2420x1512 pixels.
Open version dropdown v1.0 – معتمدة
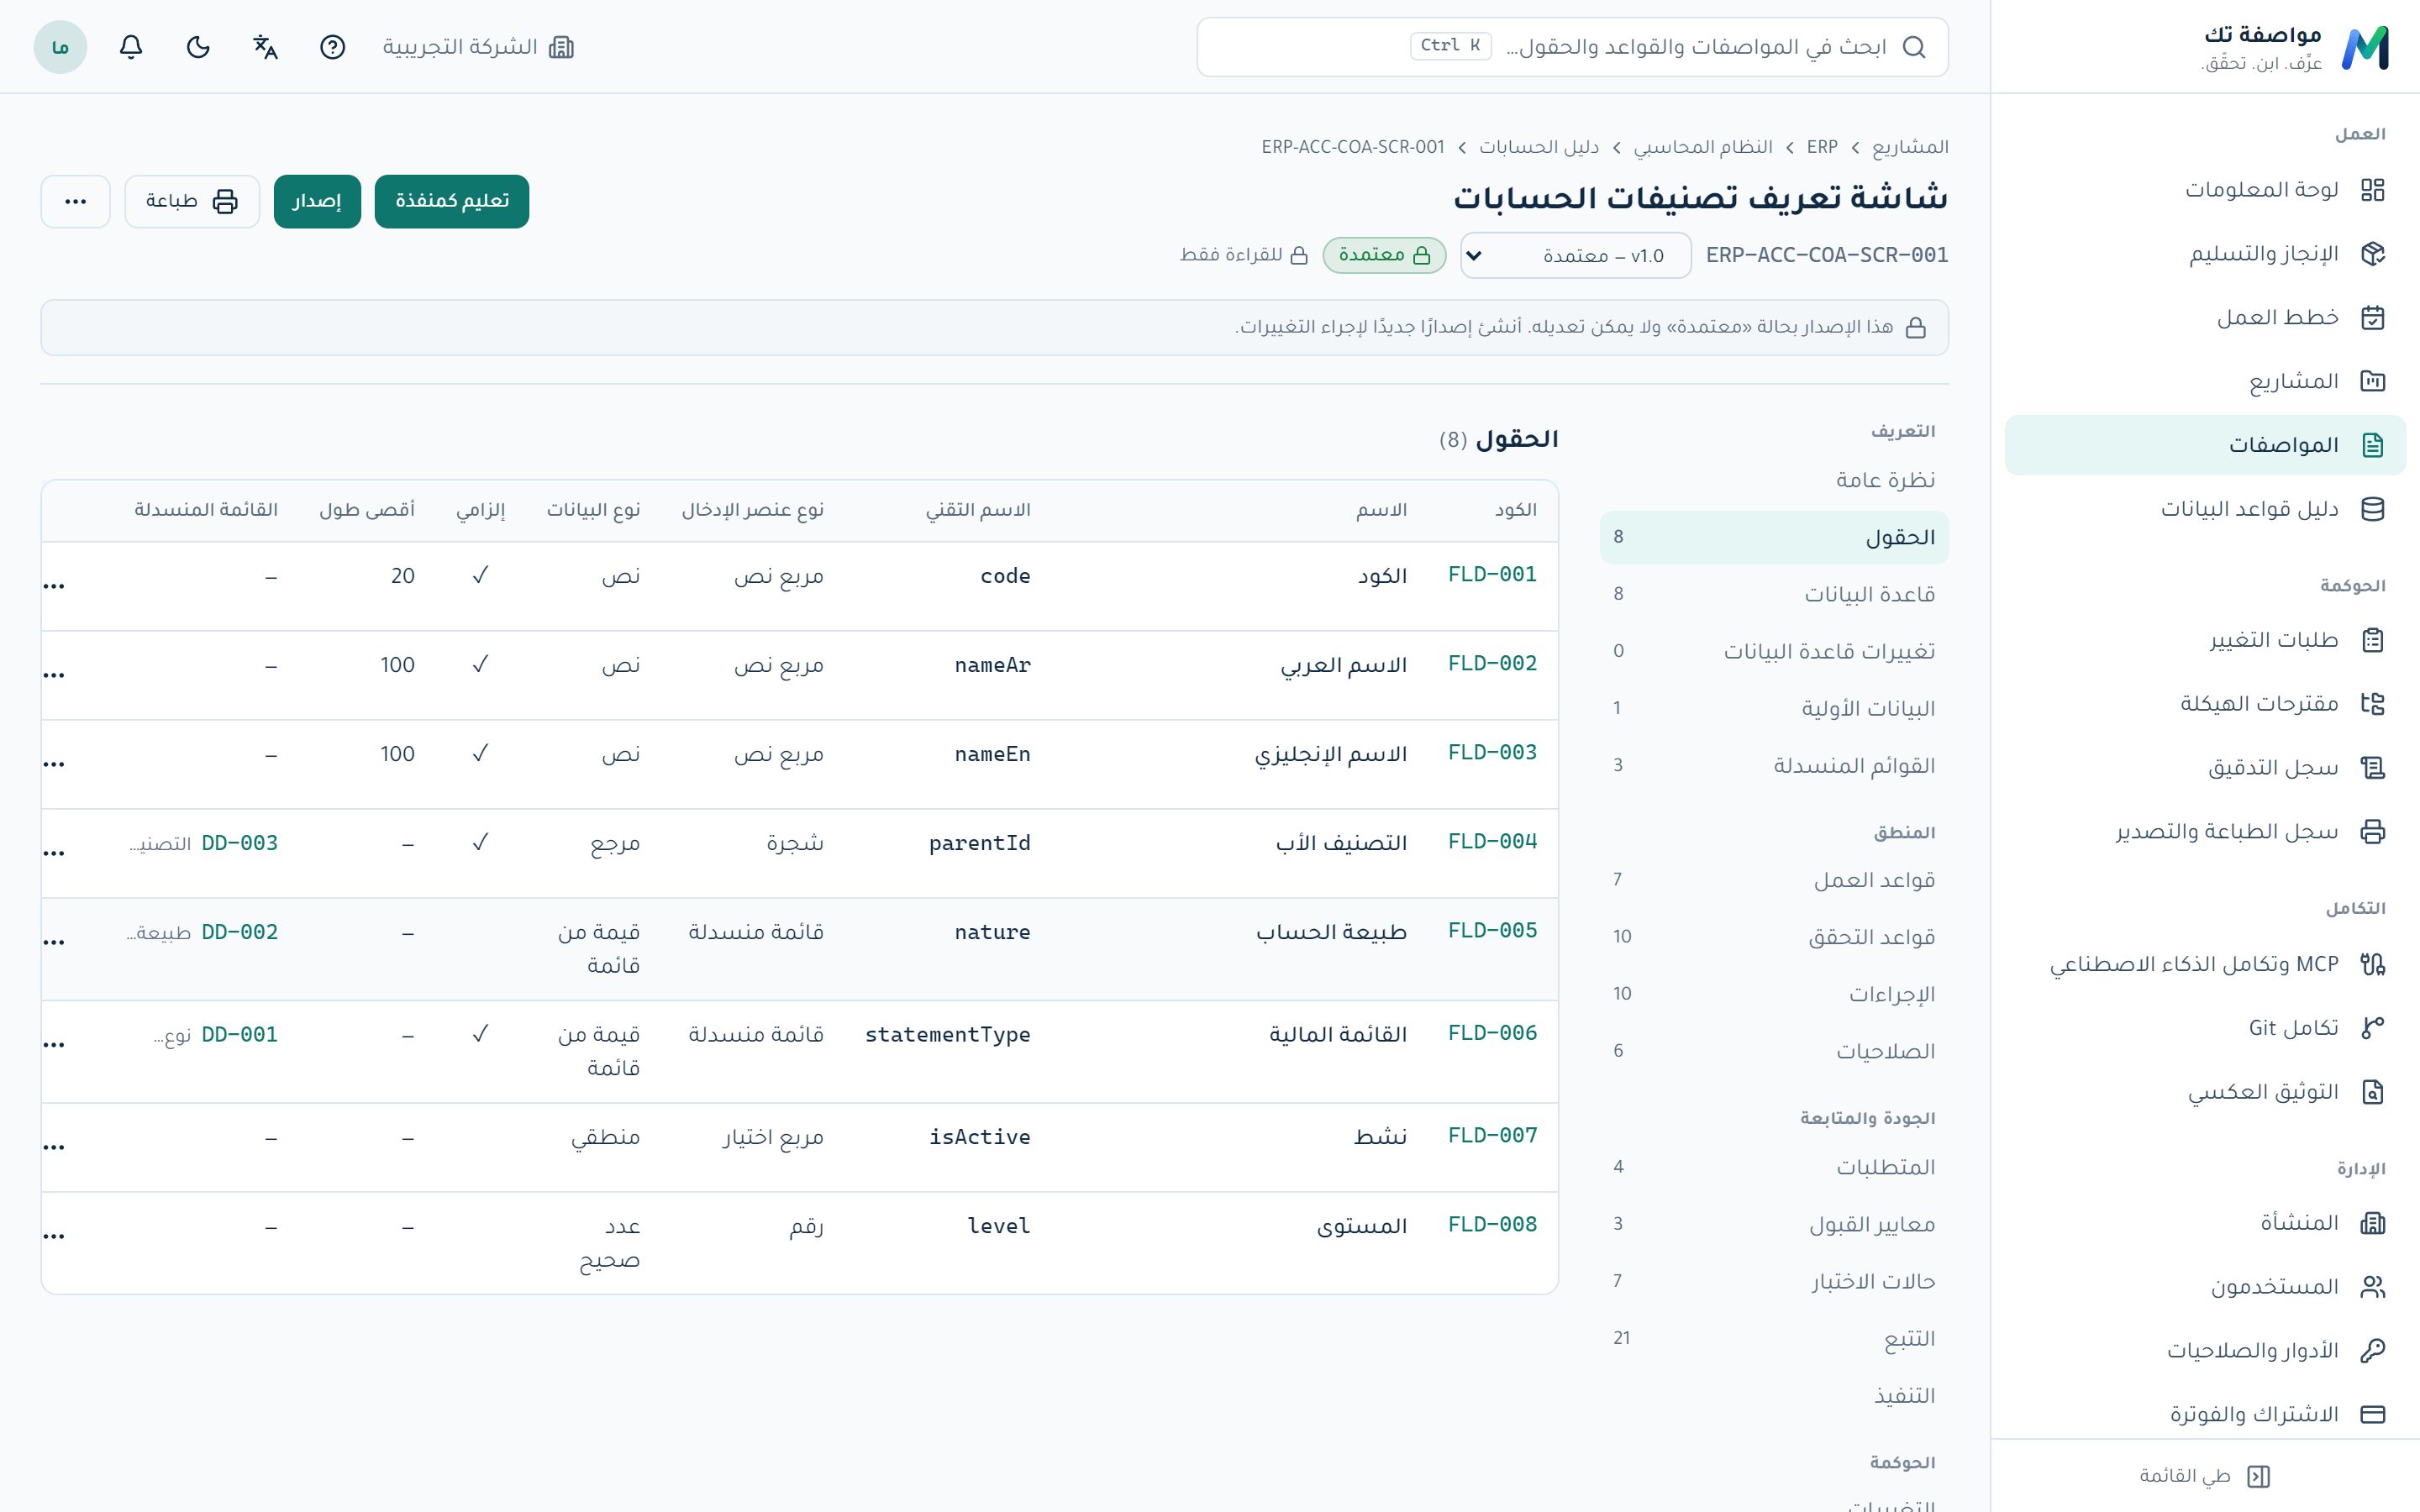pyautogui.click(x=1575, y=256)
